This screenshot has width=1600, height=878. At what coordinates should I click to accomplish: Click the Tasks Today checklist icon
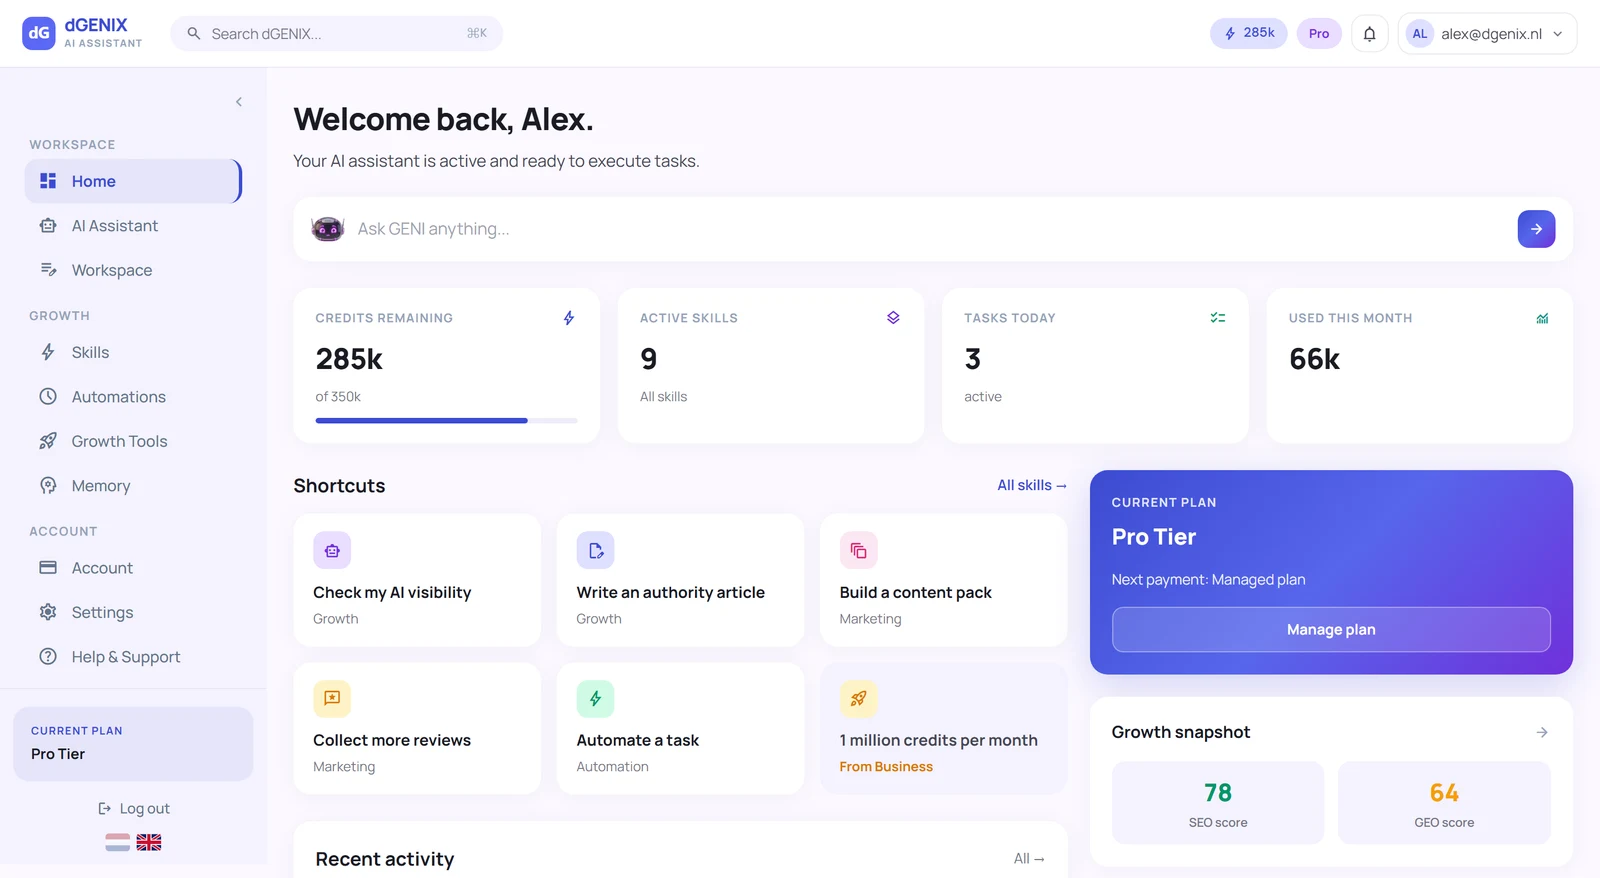point(1218,318)
